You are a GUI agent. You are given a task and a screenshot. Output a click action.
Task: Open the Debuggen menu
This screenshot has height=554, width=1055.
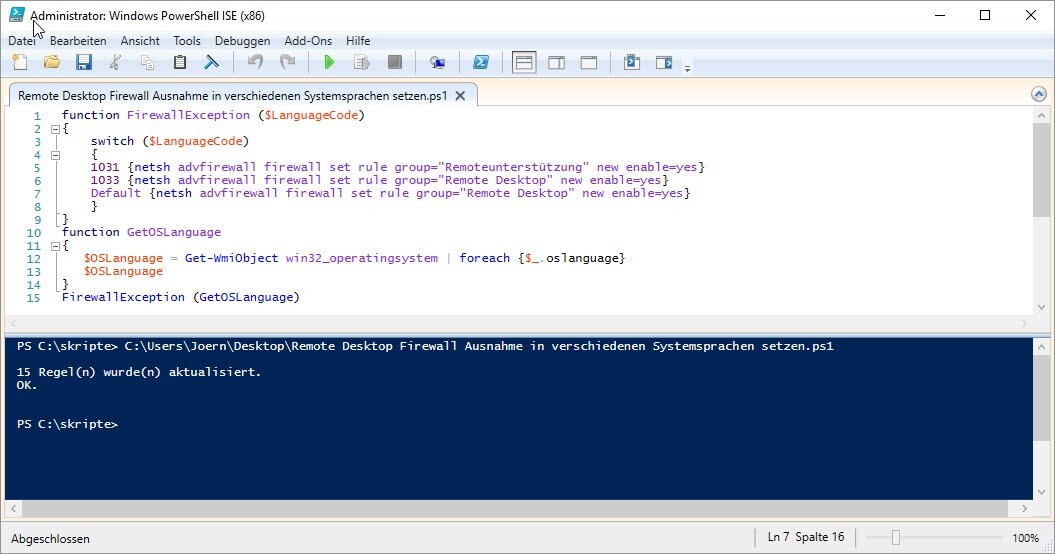242,41
